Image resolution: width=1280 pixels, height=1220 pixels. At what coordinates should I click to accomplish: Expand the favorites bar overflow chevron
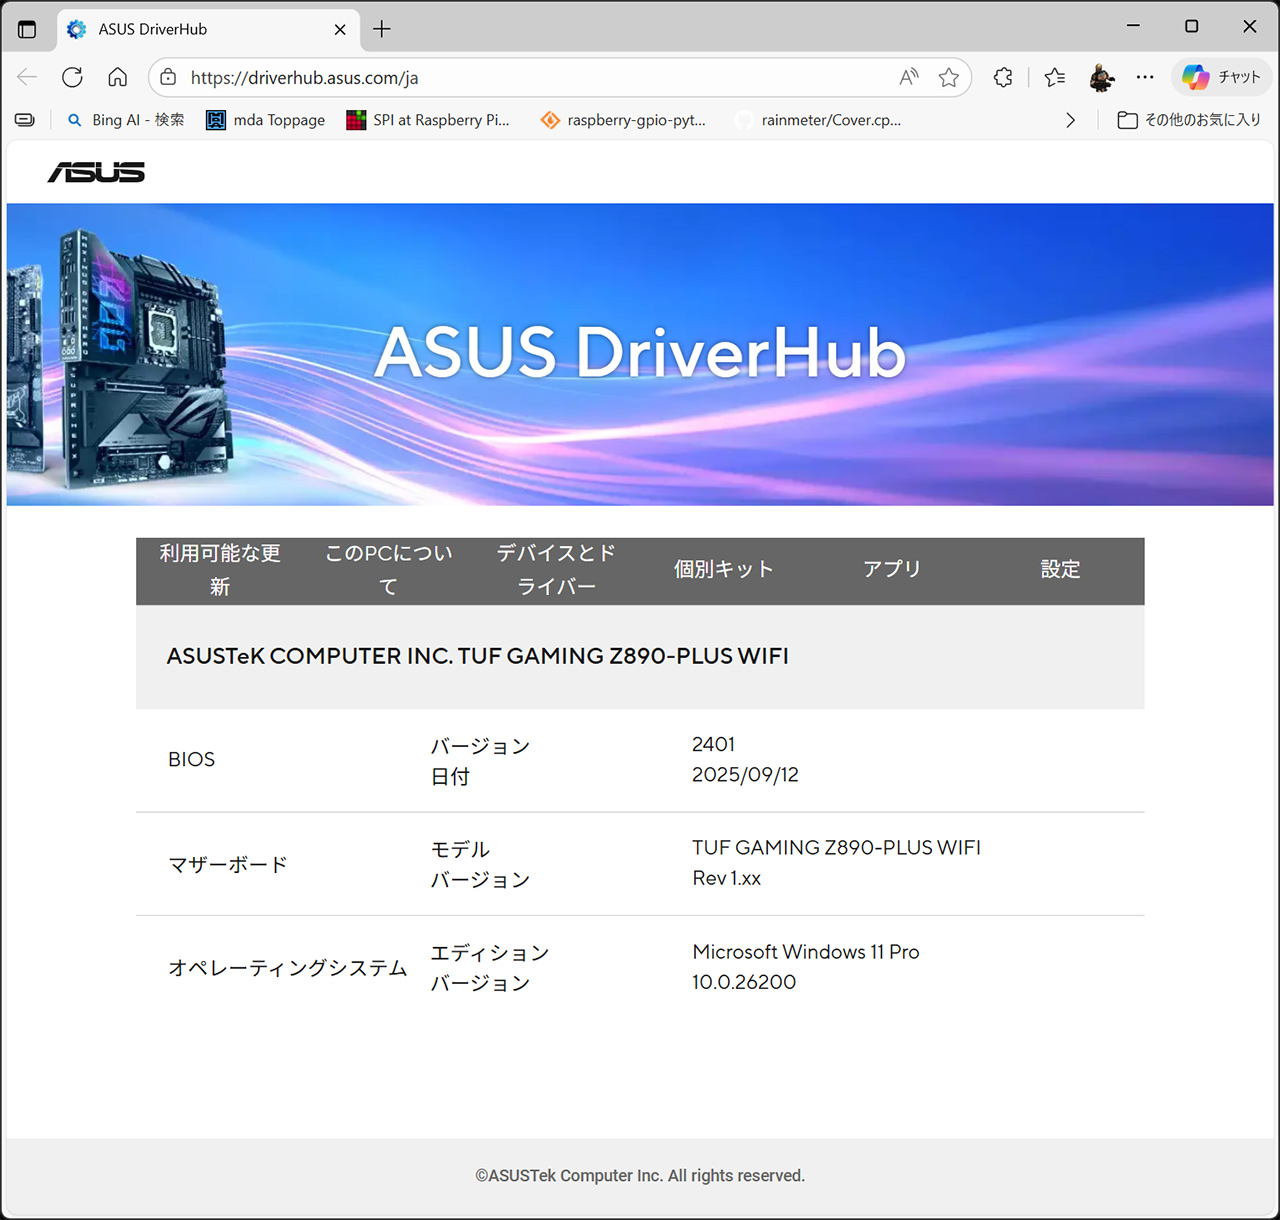(x=1070, y=120)
